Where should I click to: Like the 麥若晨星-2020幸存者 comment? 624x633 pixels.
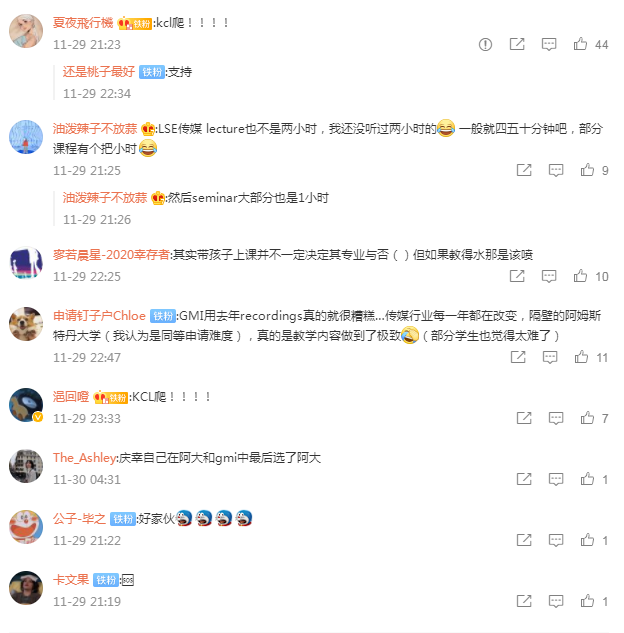click(x=580, y=276)
